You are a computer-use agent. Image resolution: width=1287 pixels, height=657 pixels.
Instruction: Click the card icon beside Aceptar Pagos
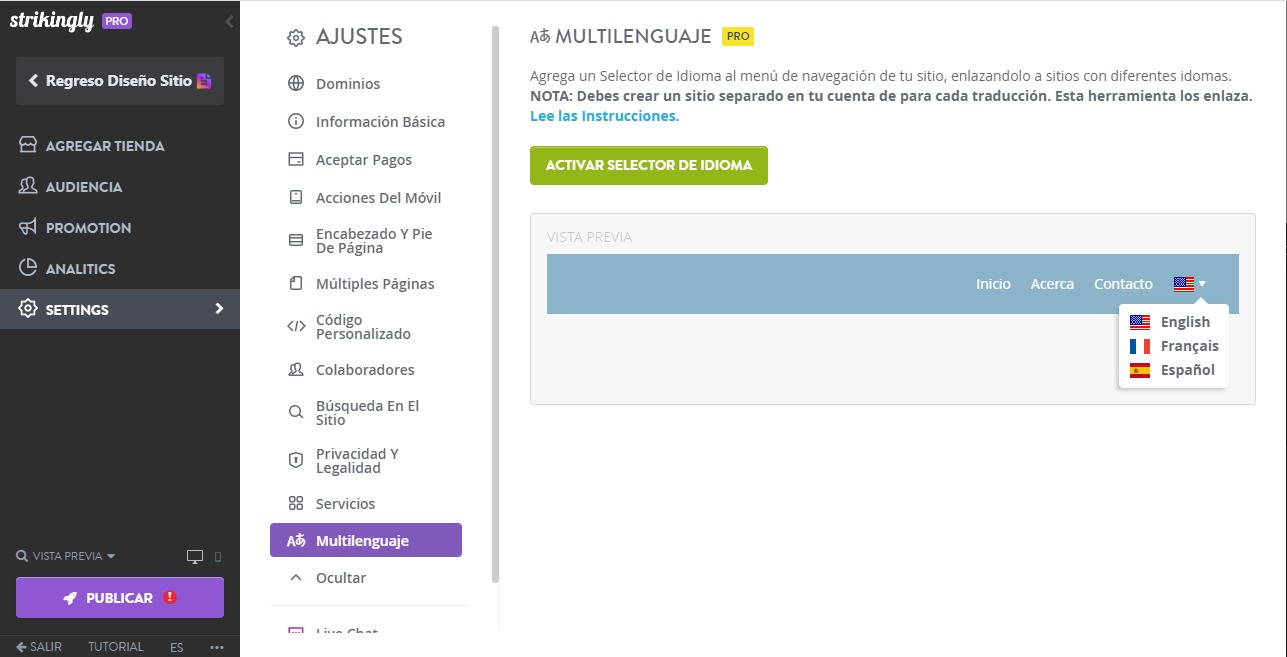pos(296,160)
